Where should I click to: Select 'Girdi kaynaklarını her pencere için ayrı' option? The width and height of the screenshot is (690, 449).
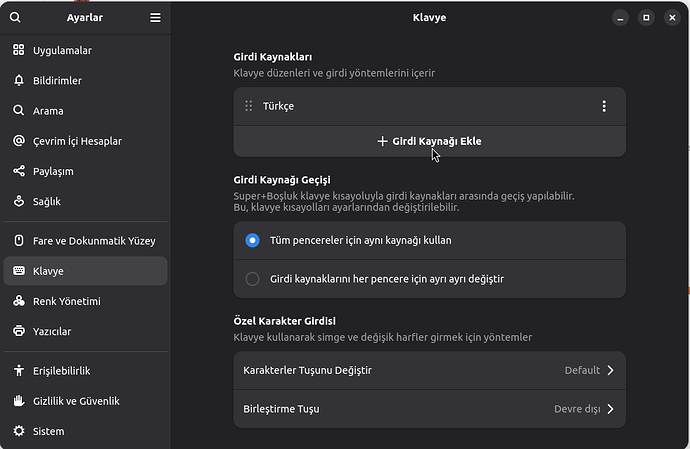[252, 279]
